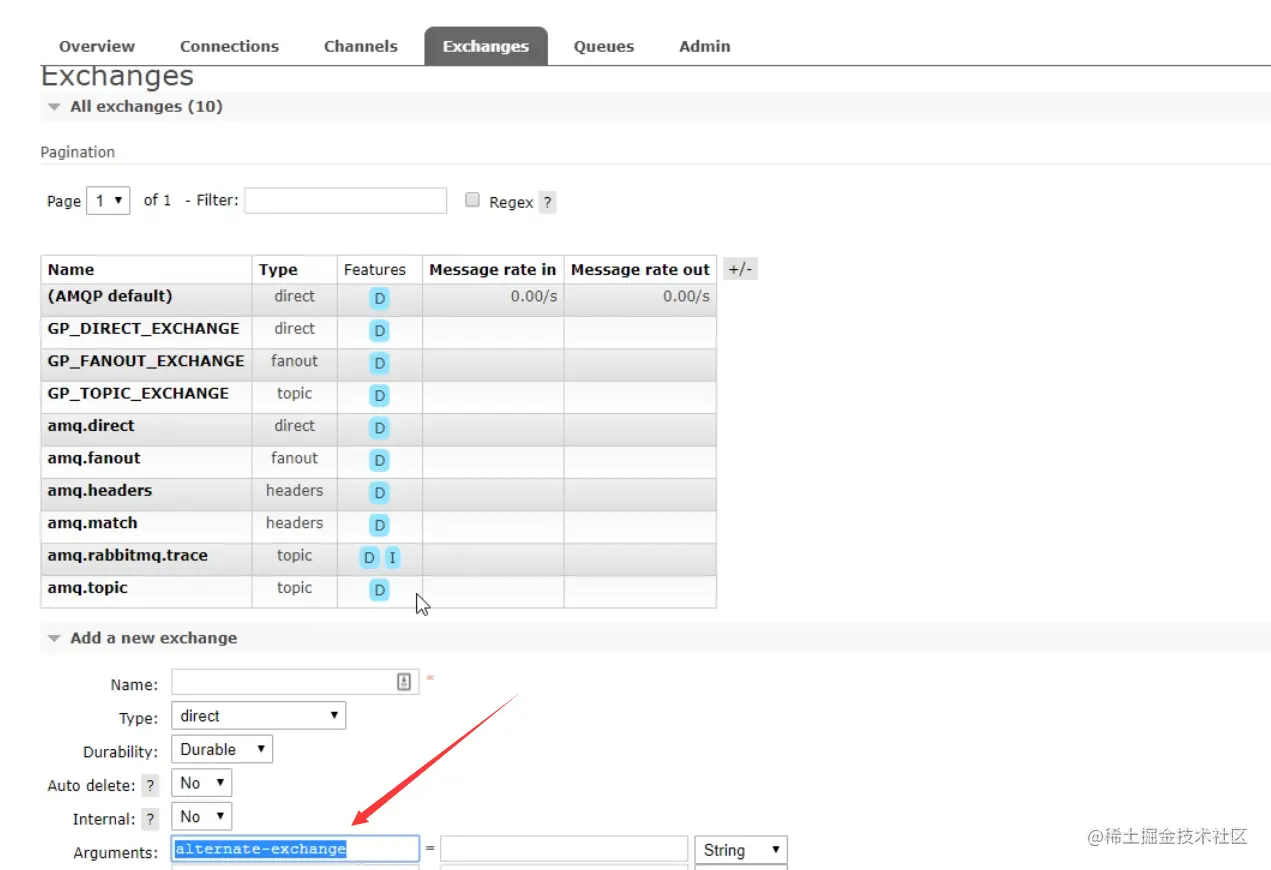The image size is (1271, 870).
Task: Click the D badge for amq.rabbitmq.trace
Action: (x=370, y=557)
